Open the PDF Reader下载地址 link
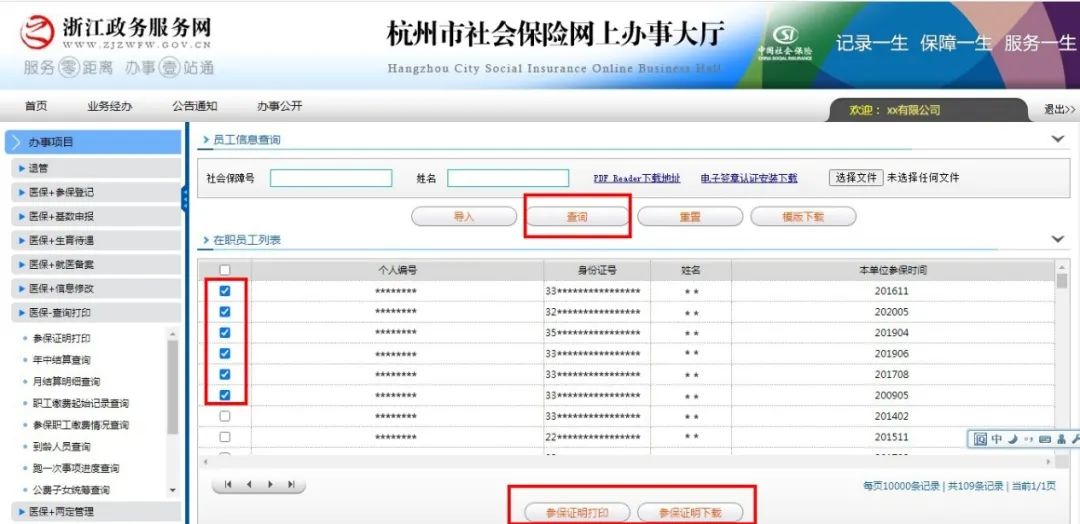1080x524 pixels. pos(637,178)
